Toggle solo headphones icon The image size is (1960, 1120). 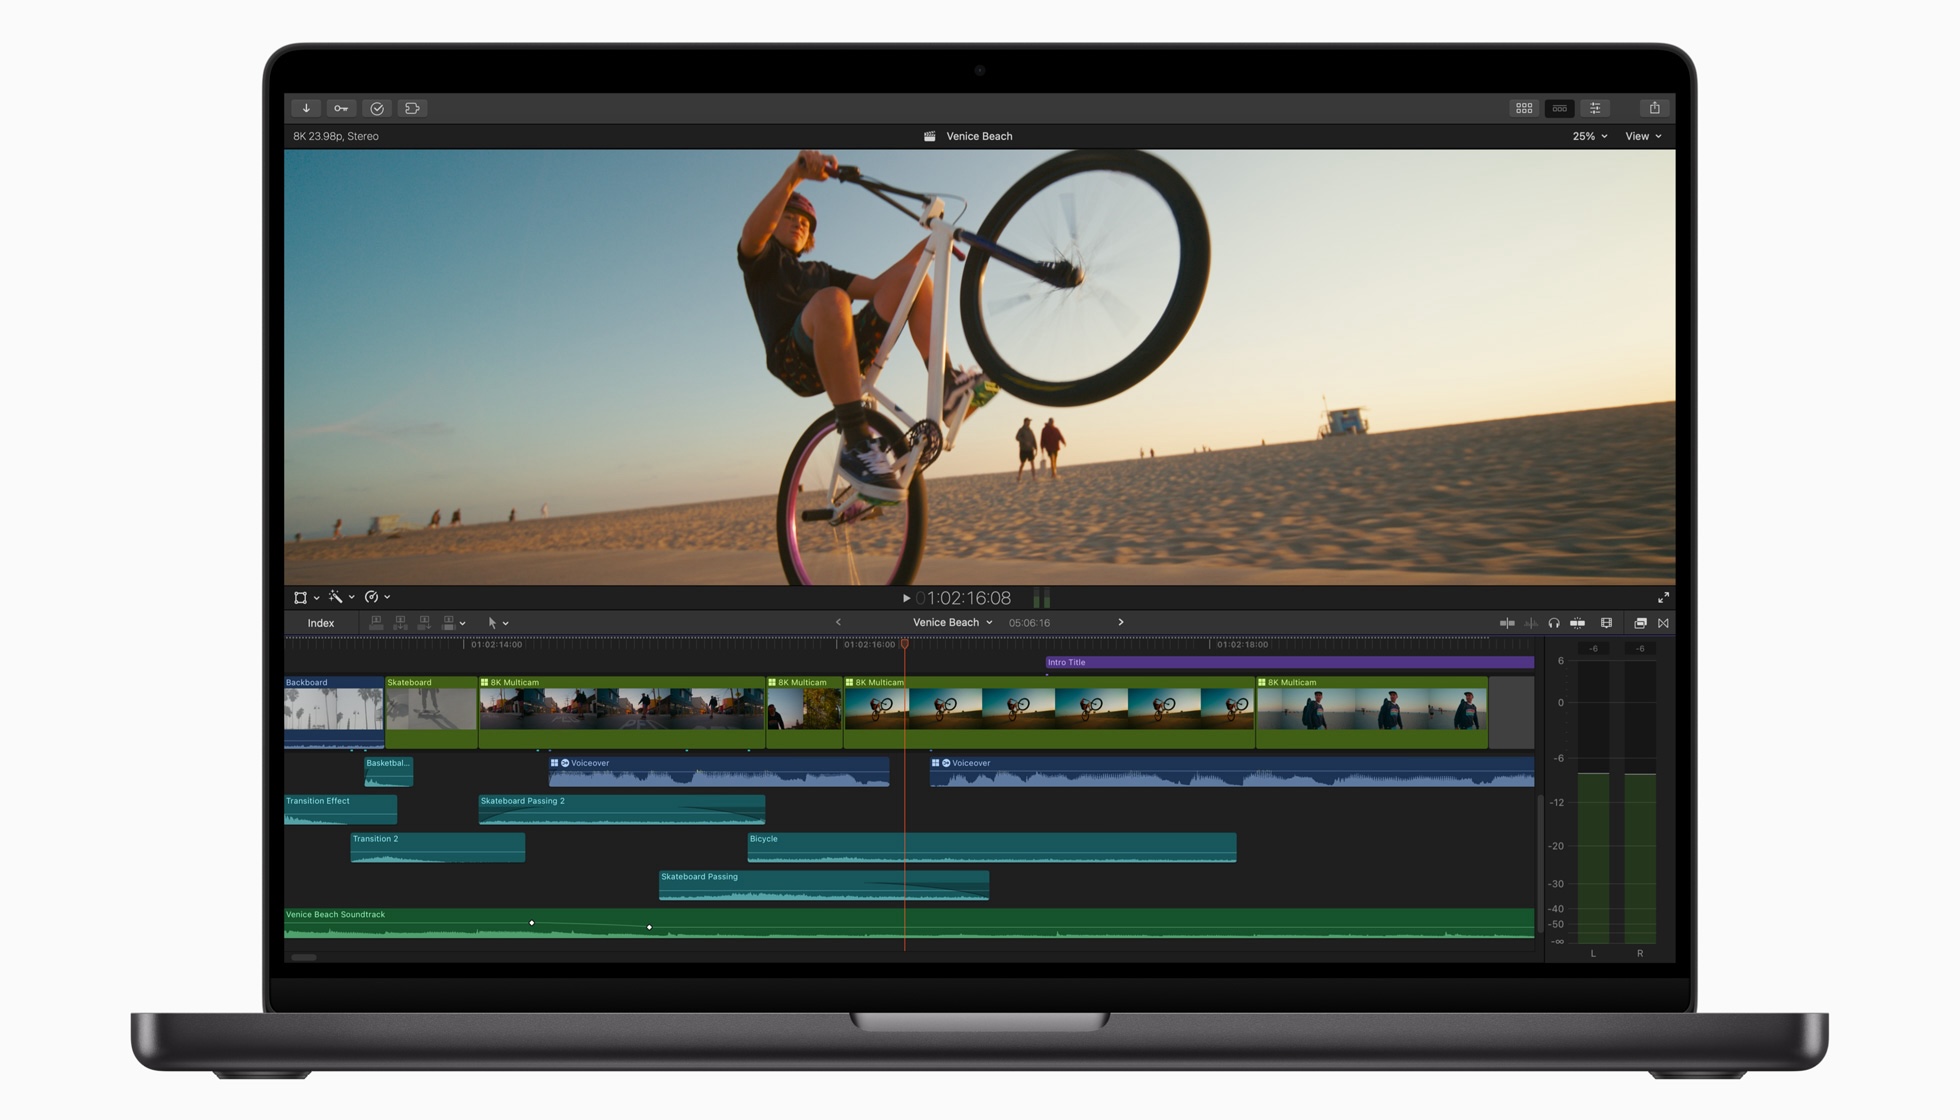pyautogui.click(x=1554, y=623)
